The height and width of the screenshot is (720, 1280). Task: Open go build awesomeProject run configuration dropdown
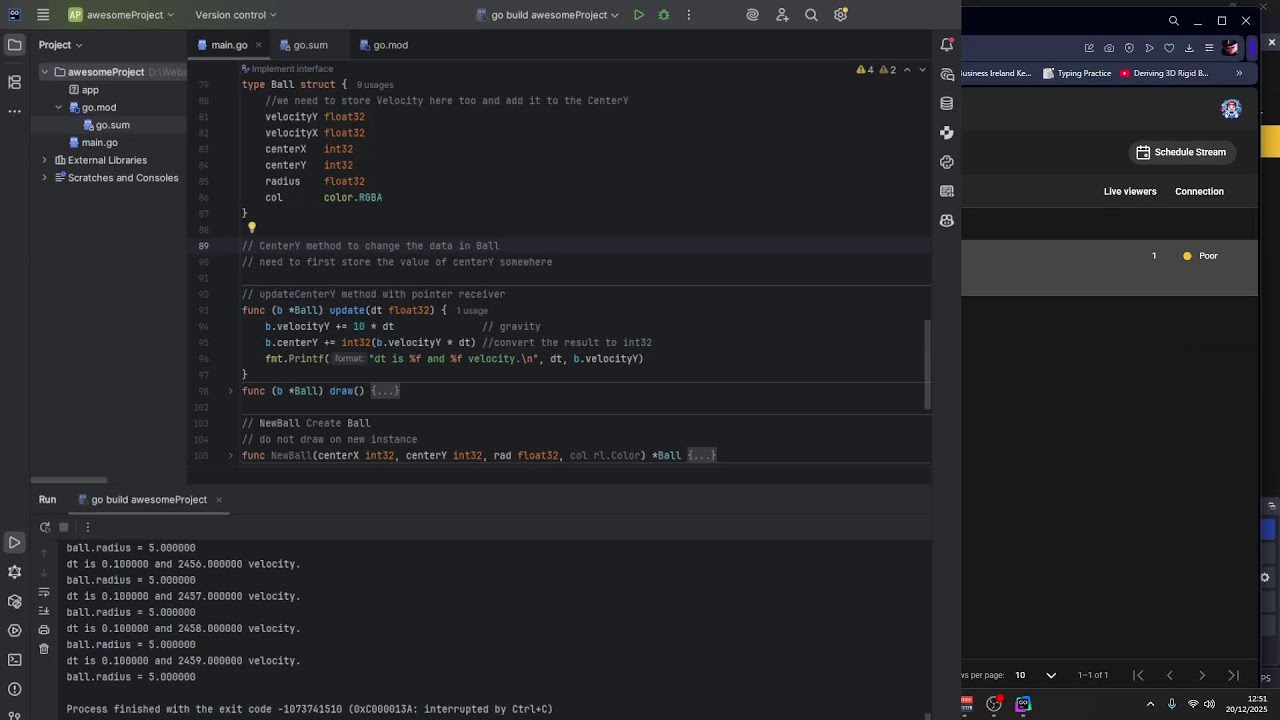point(548,15)
